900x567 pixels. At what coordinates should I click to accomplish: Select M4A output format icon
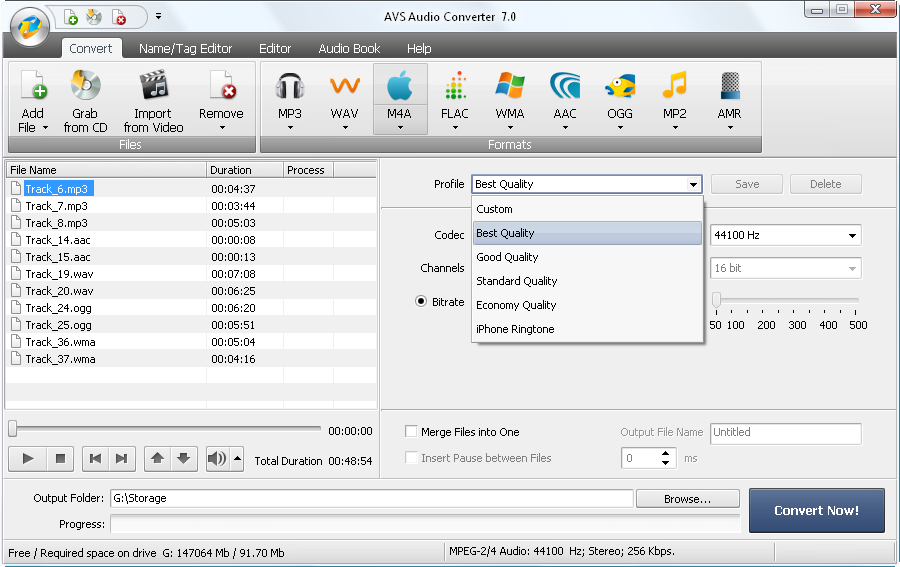tap(399, 86)
